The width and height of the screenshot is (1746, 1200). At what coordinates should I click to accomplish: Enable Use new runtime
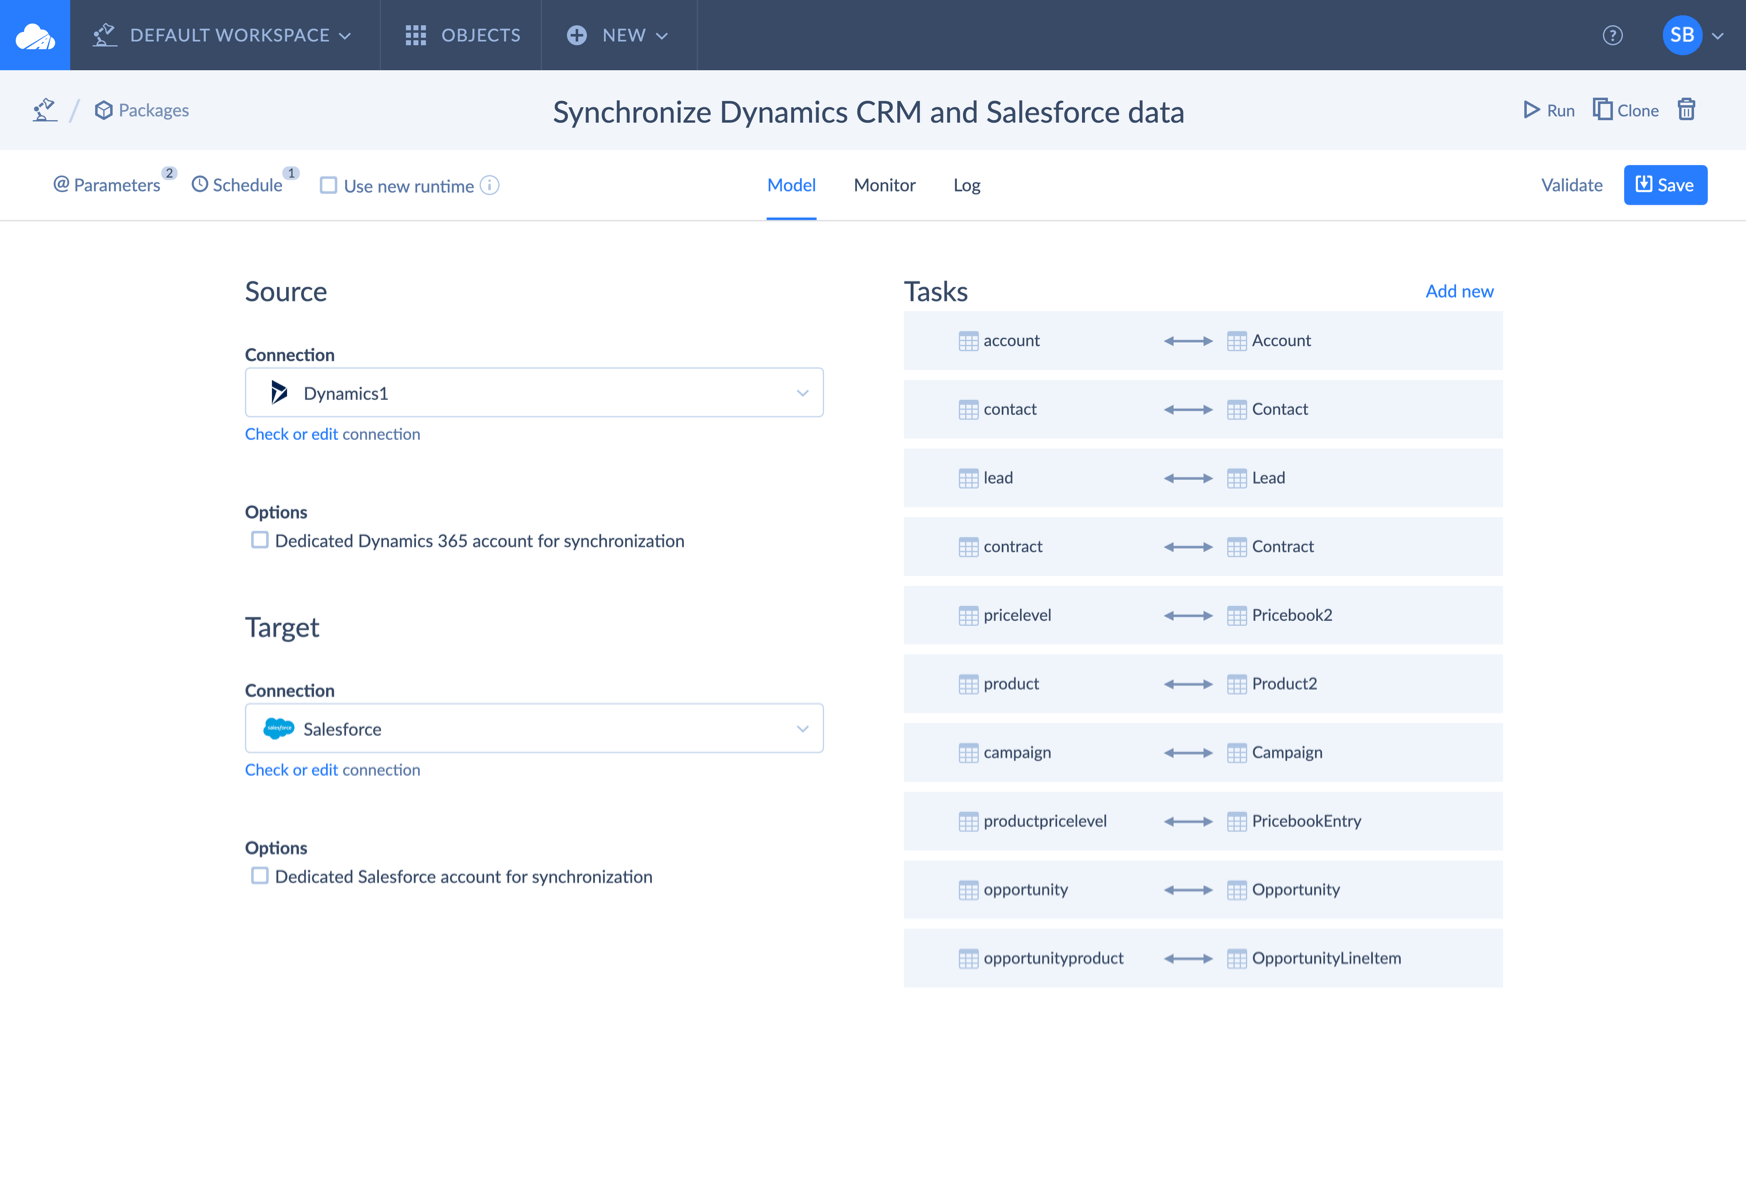pos(327,185)
